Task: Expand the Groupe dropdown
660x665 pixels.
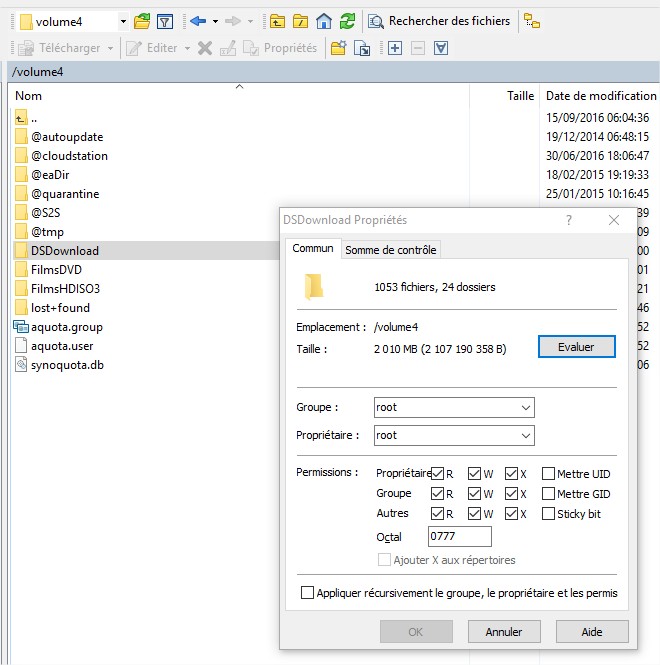Action: (526, 408)
